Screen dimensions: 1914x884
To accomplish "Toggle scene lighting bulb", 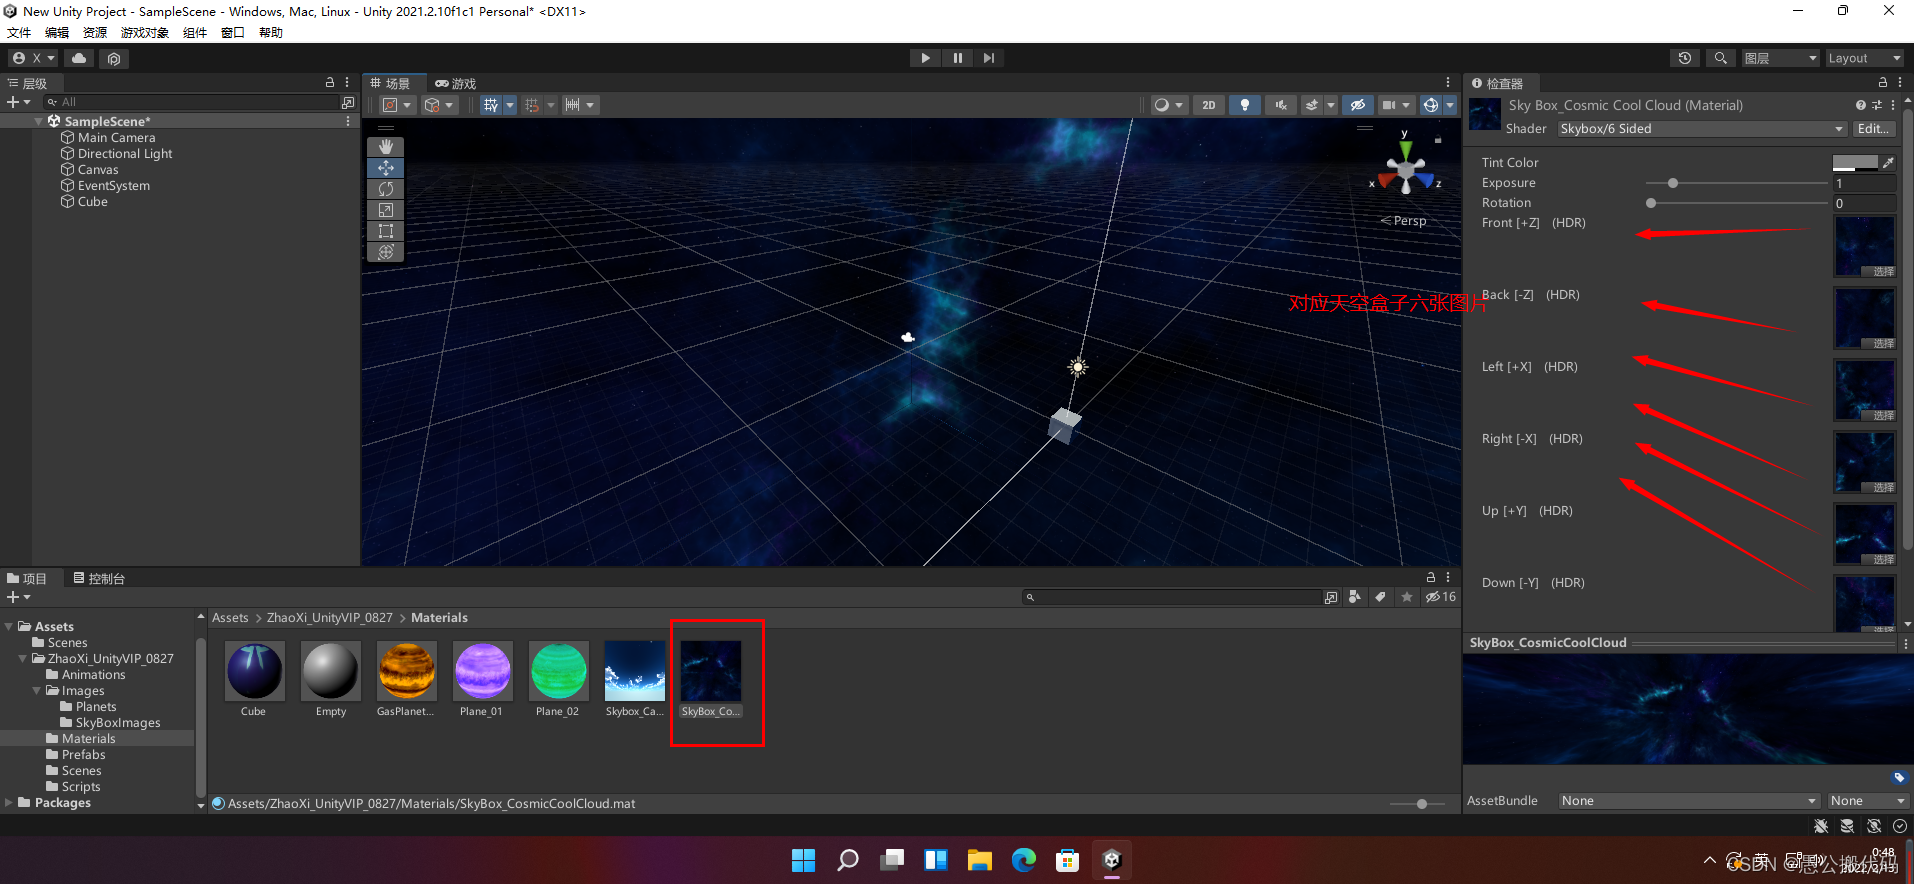I will tap(1244, 105).
